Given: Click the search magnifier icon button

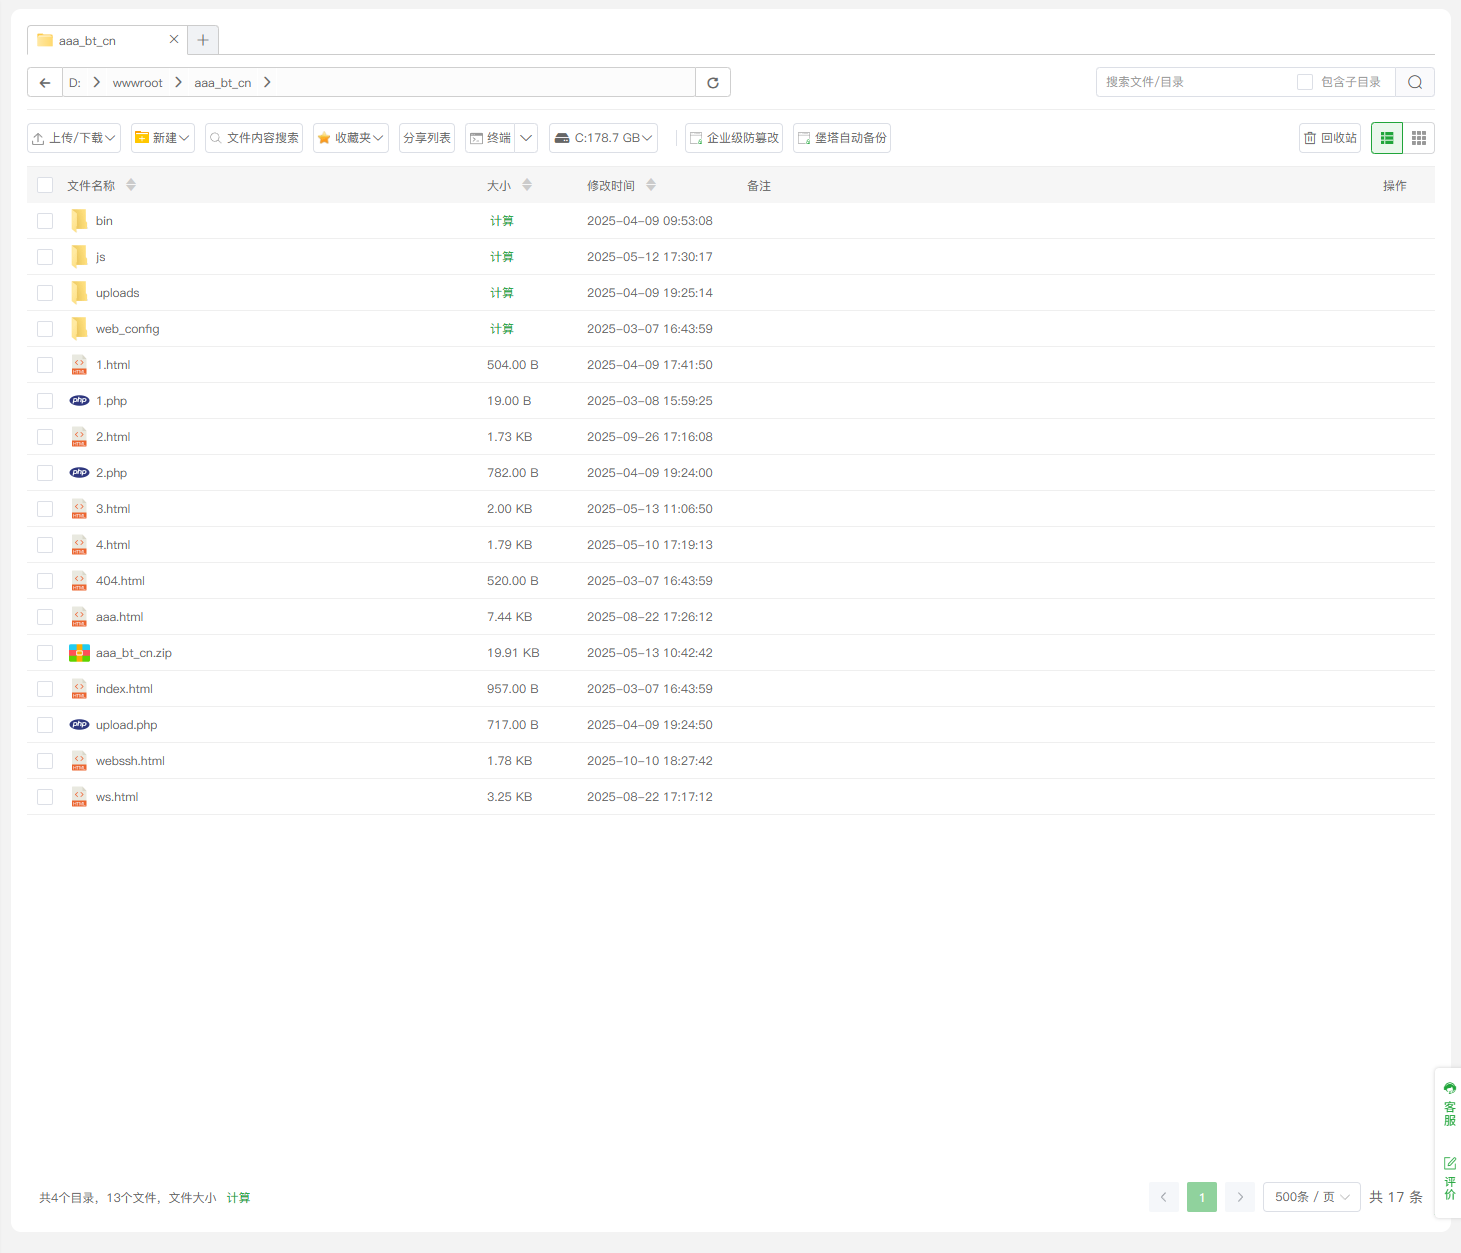Looking at the screenshot, I should click(1415, 83).
